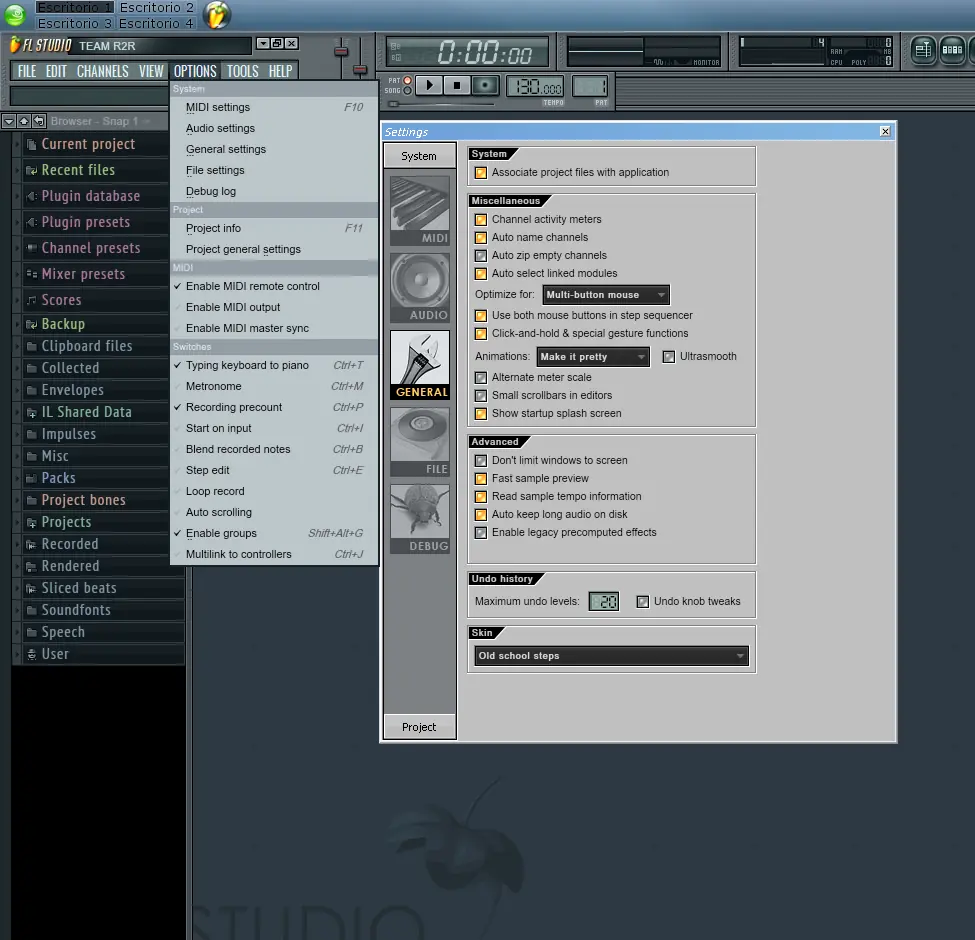The width and height of the screenshot is (975, 940).
Task: Click the Play transport button
Action: coord(429,85)
